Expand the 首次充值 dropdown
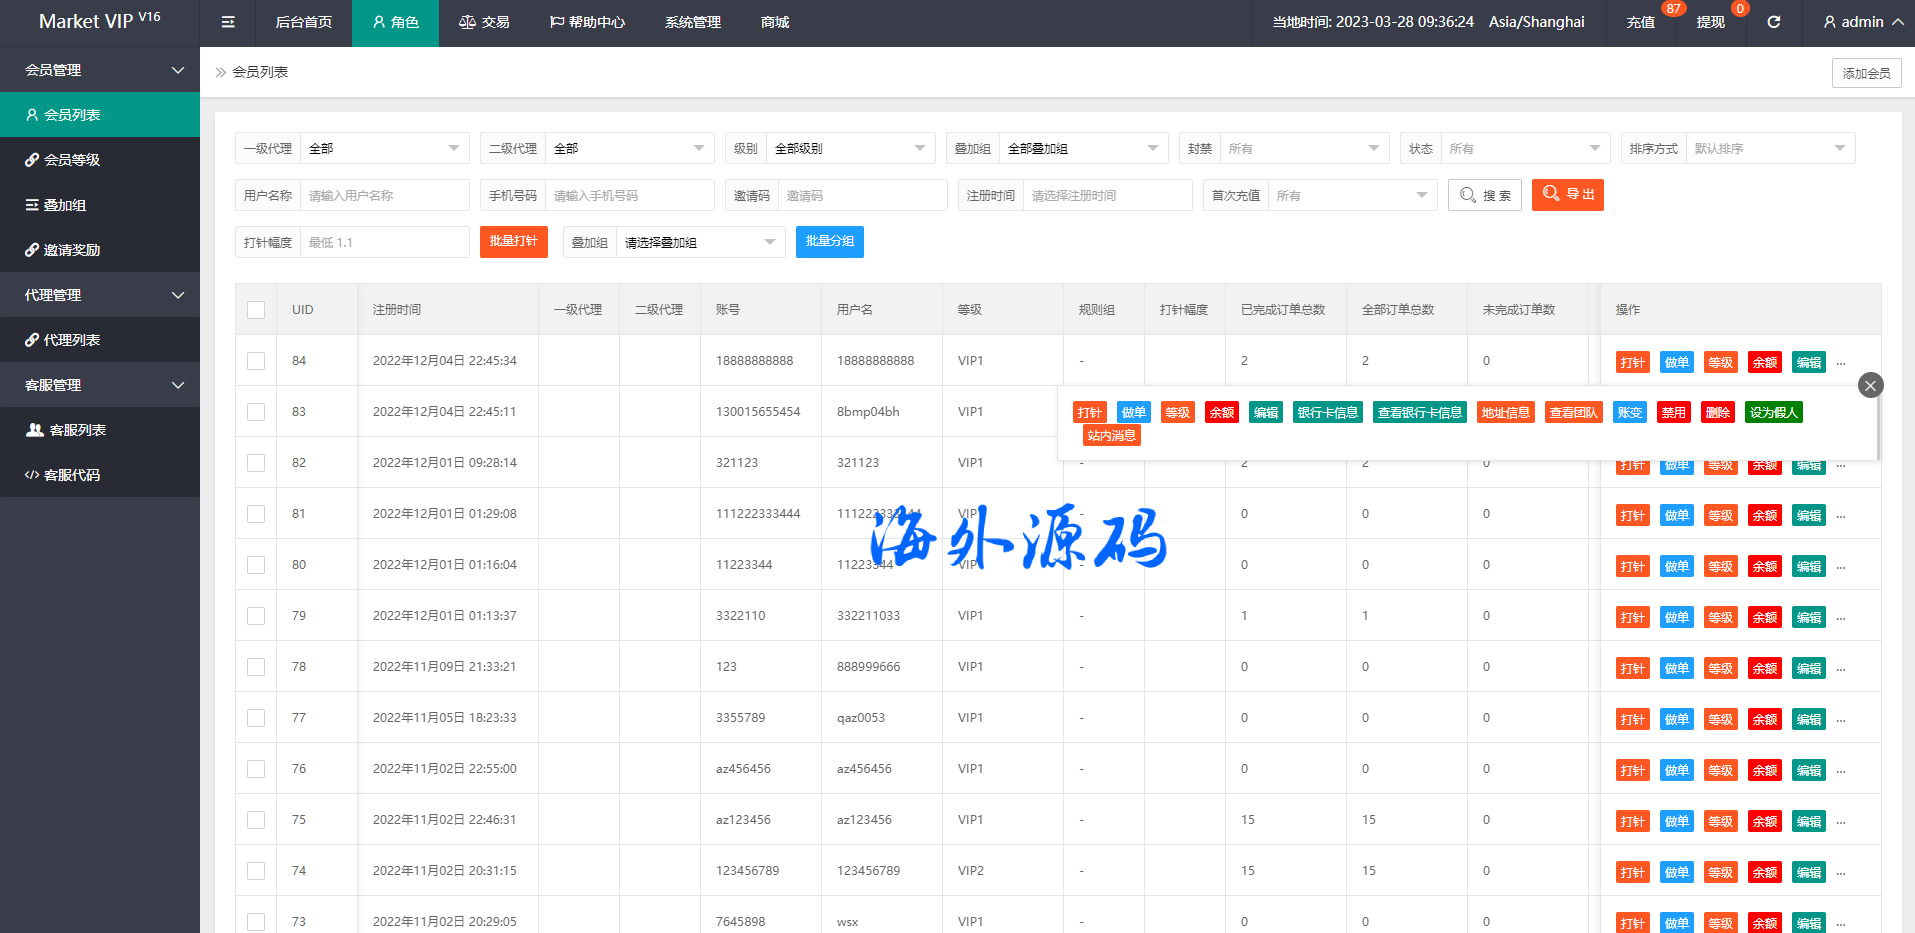Viewport: 1915px width, 933px height. click(x=1350, y=195)
